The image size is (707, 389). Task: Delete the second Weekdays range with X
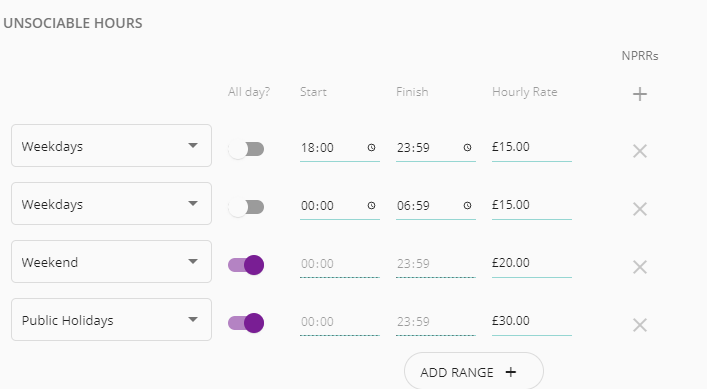click(x=640, y=209)
